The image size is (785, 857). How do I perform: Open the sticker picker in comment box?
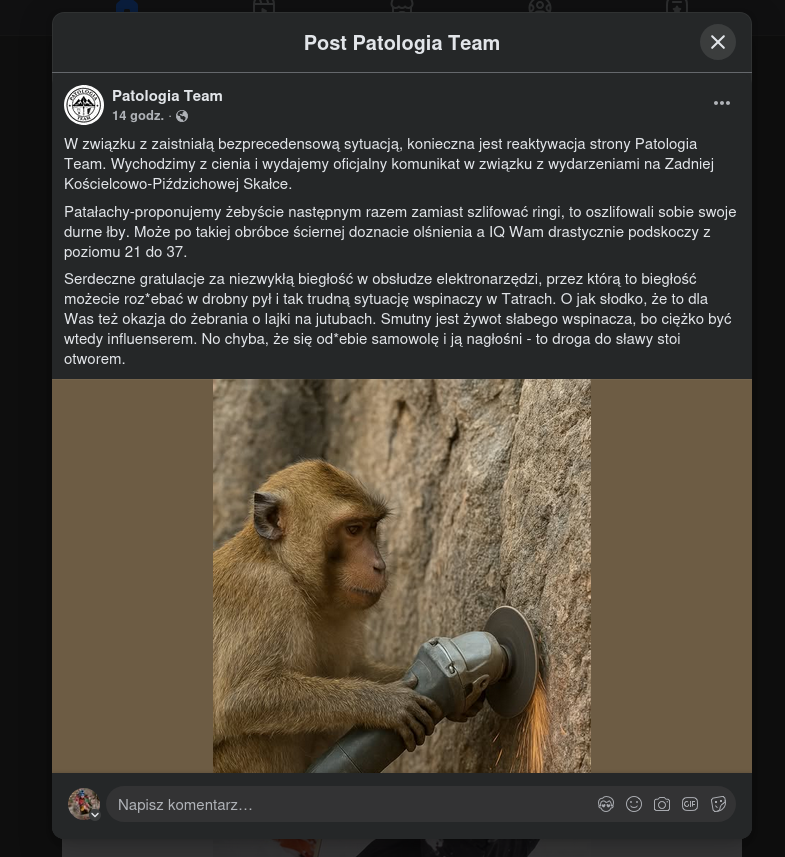(718, 804)
